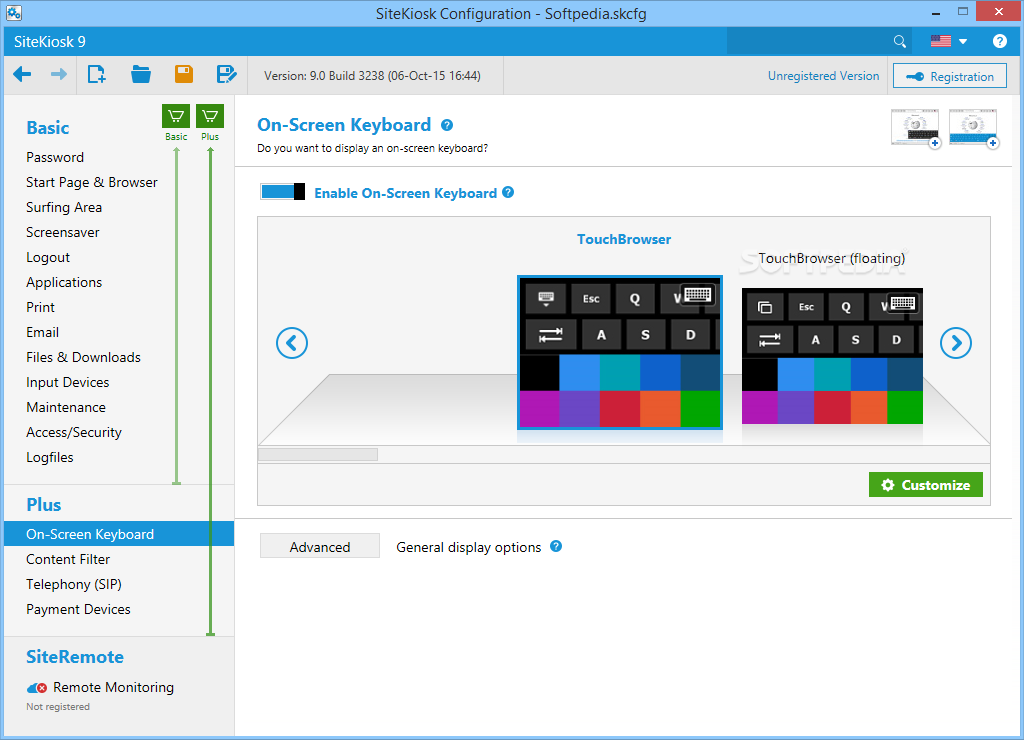This screenshot has height=740, width=1024.
Task: Select Print in the sidebar
Action: pyautogui.click(x=40, y=307)
